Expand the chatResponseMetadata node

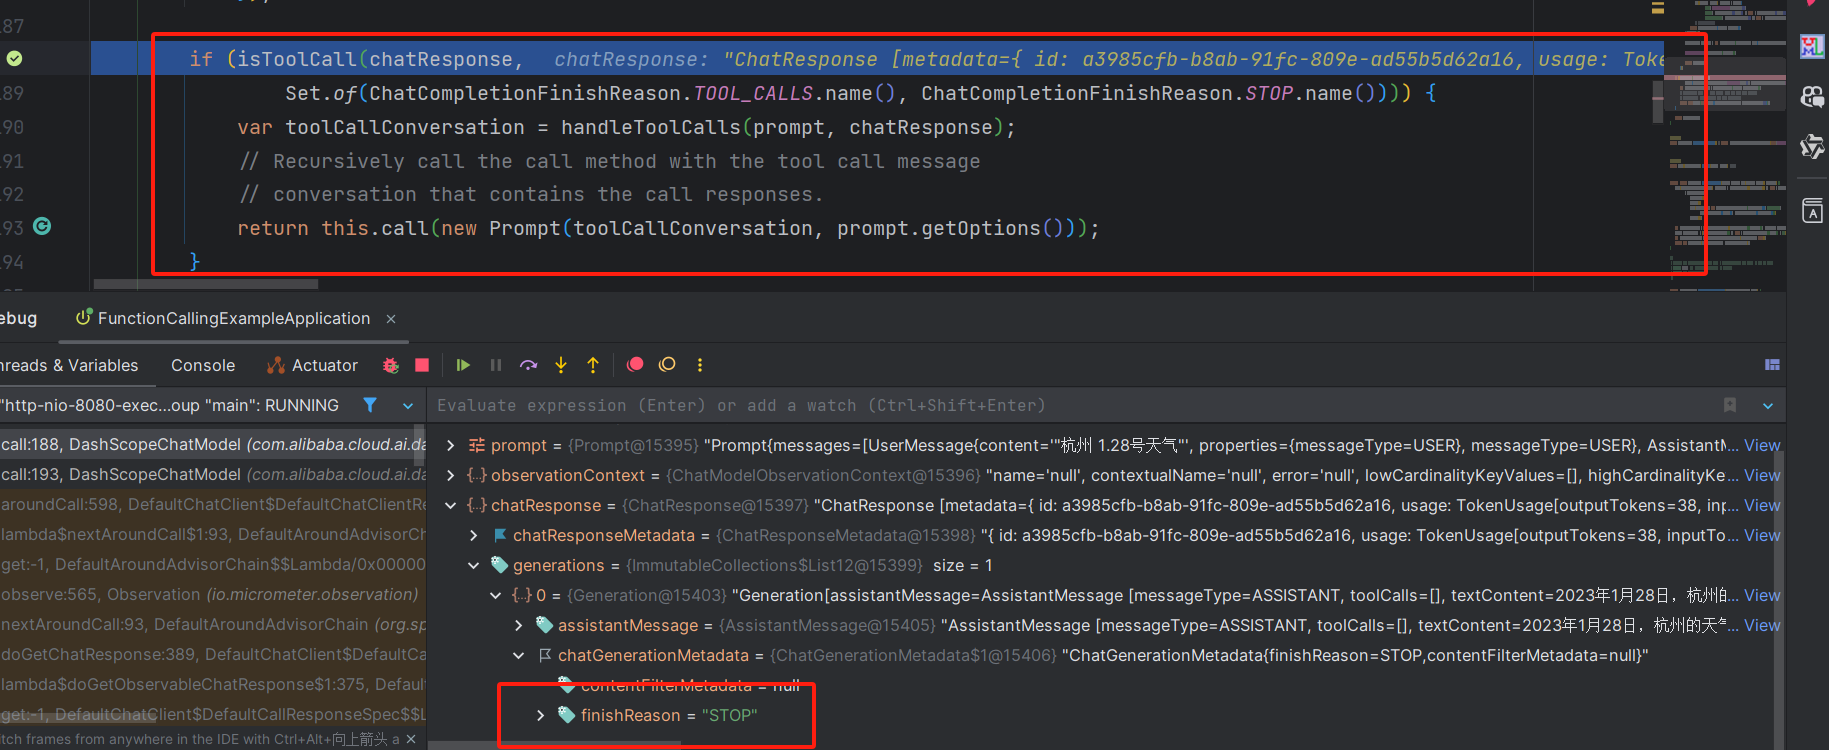click(473, 535)
